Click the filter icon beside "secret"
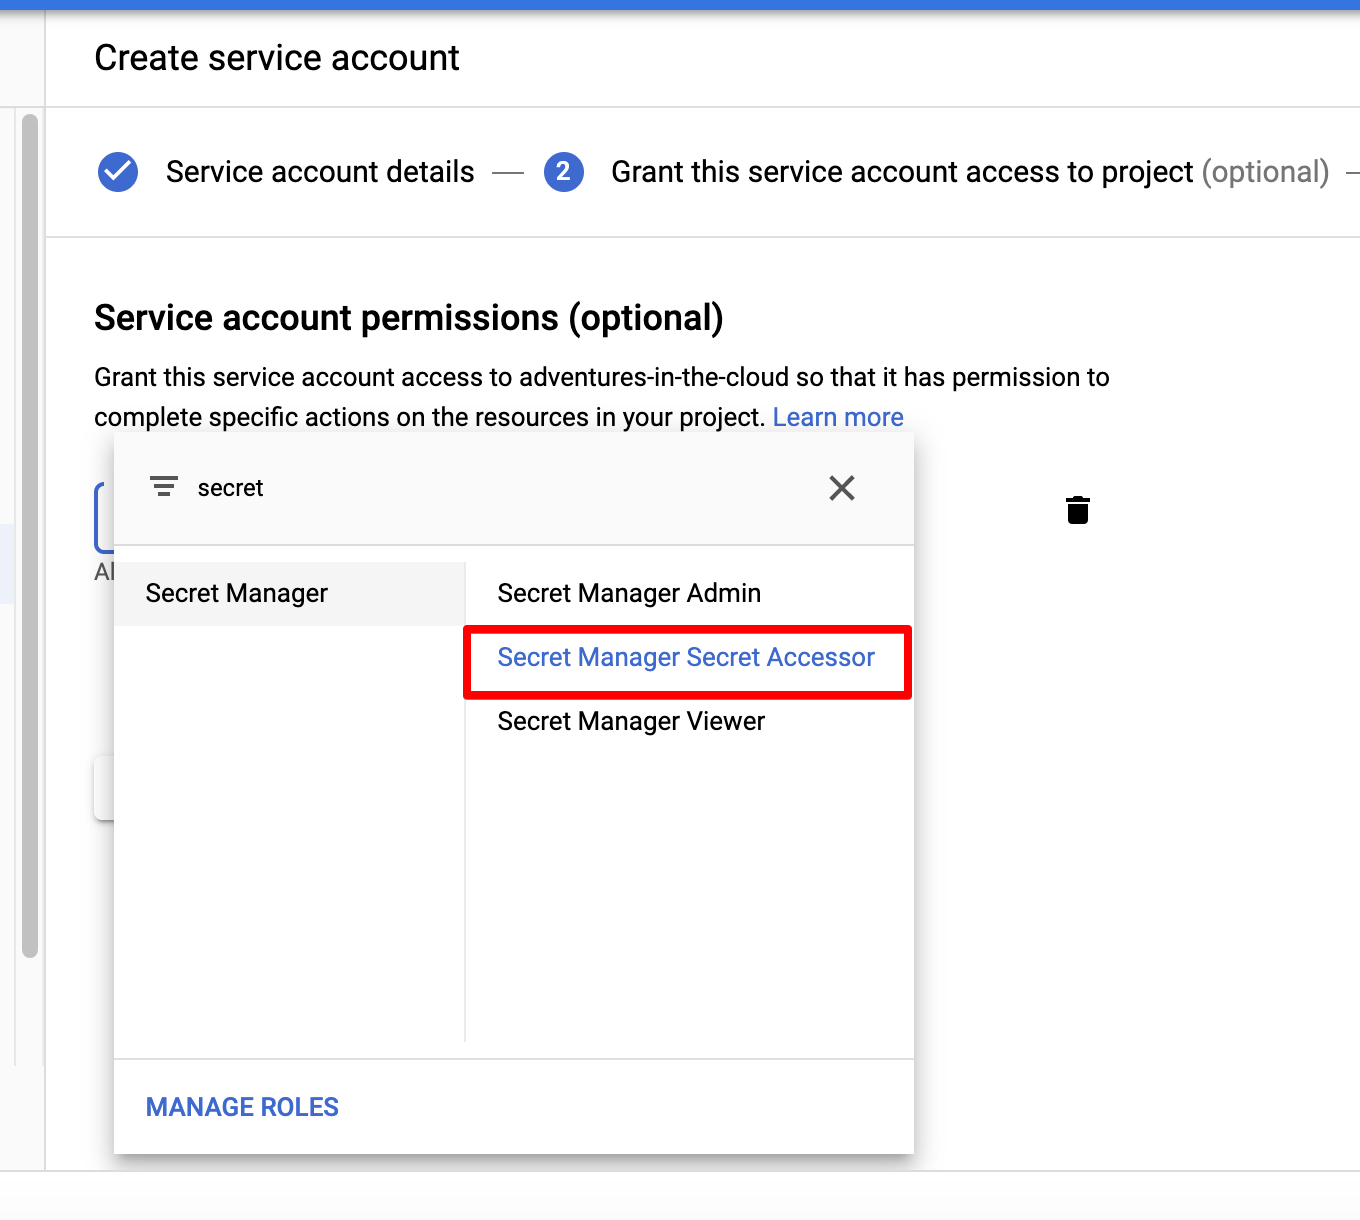This screenshot has height=1220, width=1360. click(x=164, y=487)
